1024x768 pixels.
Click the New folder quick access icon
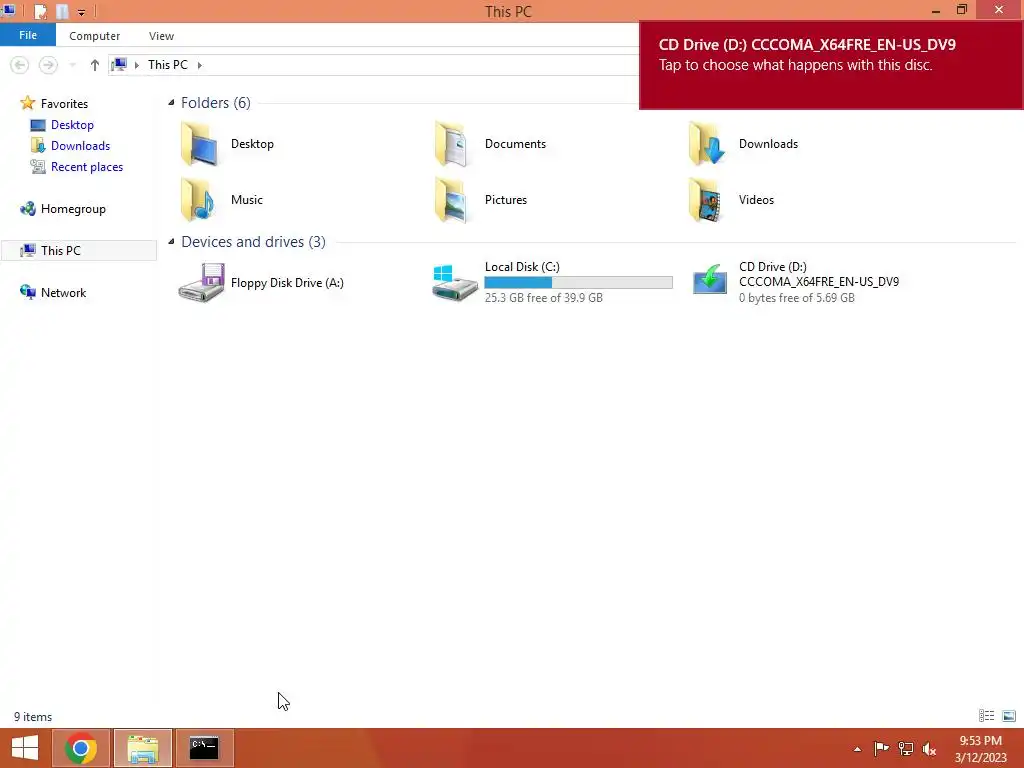tap(62, 12)
